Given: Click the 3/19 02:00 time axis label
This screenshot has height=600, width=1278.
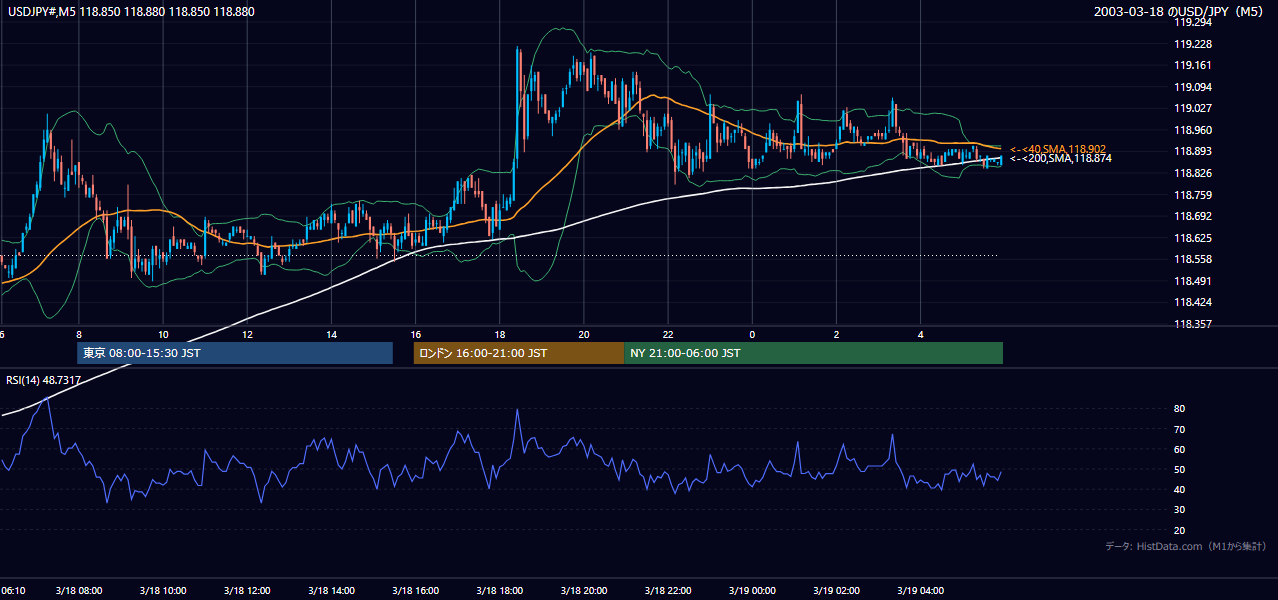Looking at the screenshot, I should click(x=836, y=591).
